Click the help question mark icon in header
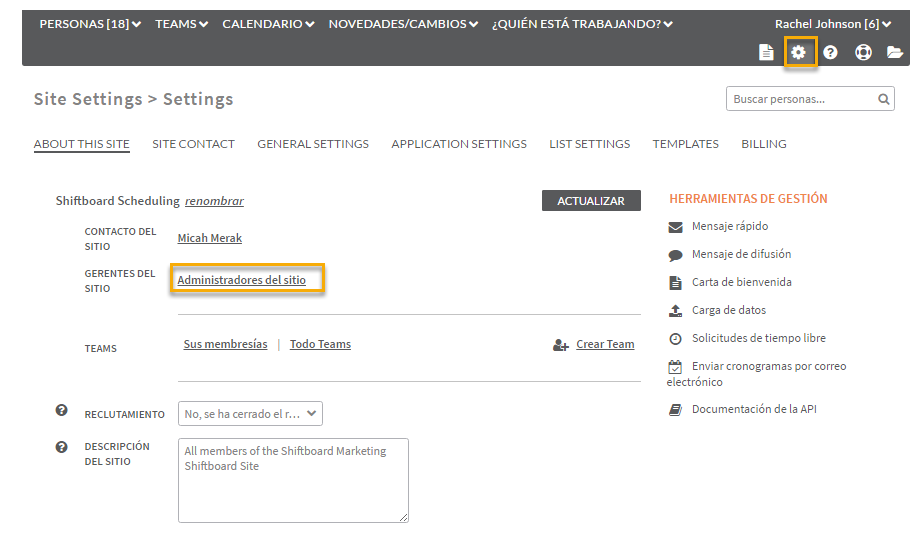This screenshot has width=921, height=543. point(830,52)
